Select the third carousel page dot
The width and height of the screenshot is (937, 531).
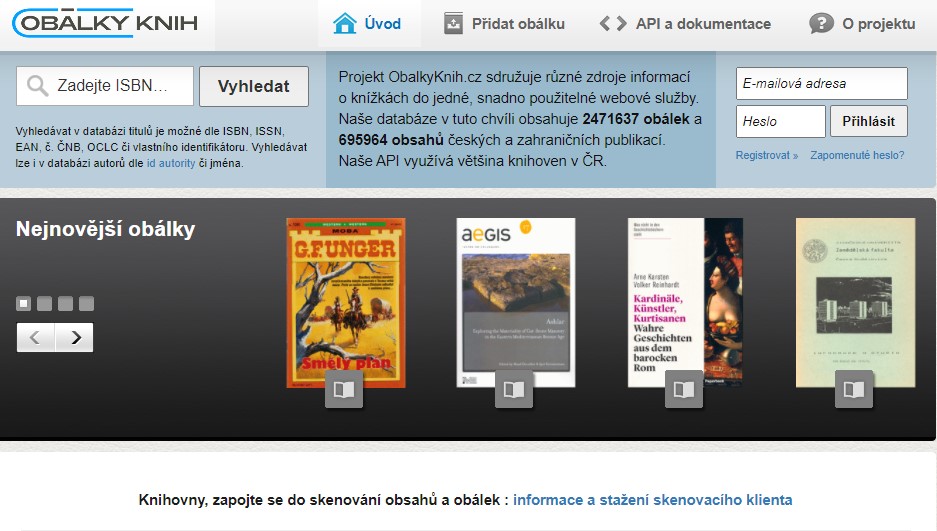click(65, 303)
